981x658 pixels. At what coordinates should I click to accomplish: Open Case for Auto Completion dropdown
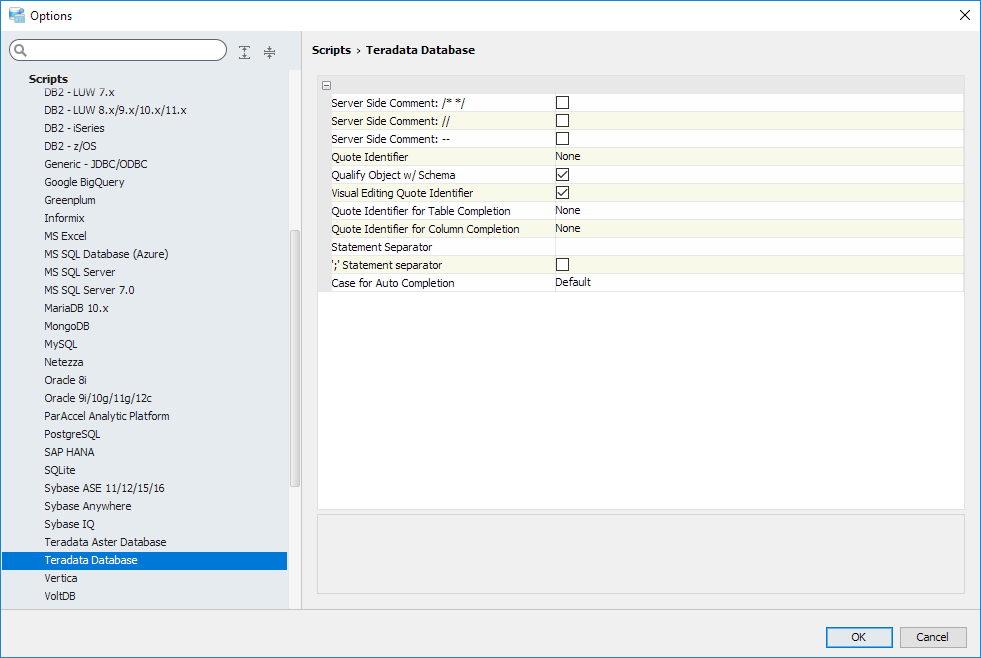coord(758,282)
